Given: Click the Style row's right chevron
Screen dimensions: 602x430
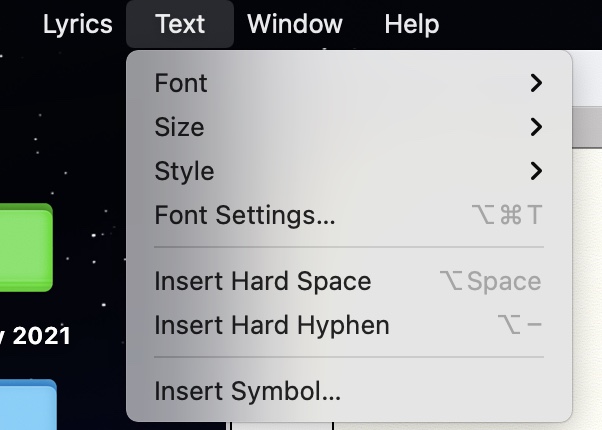Looking at the screenshot, I should [537, 171].
